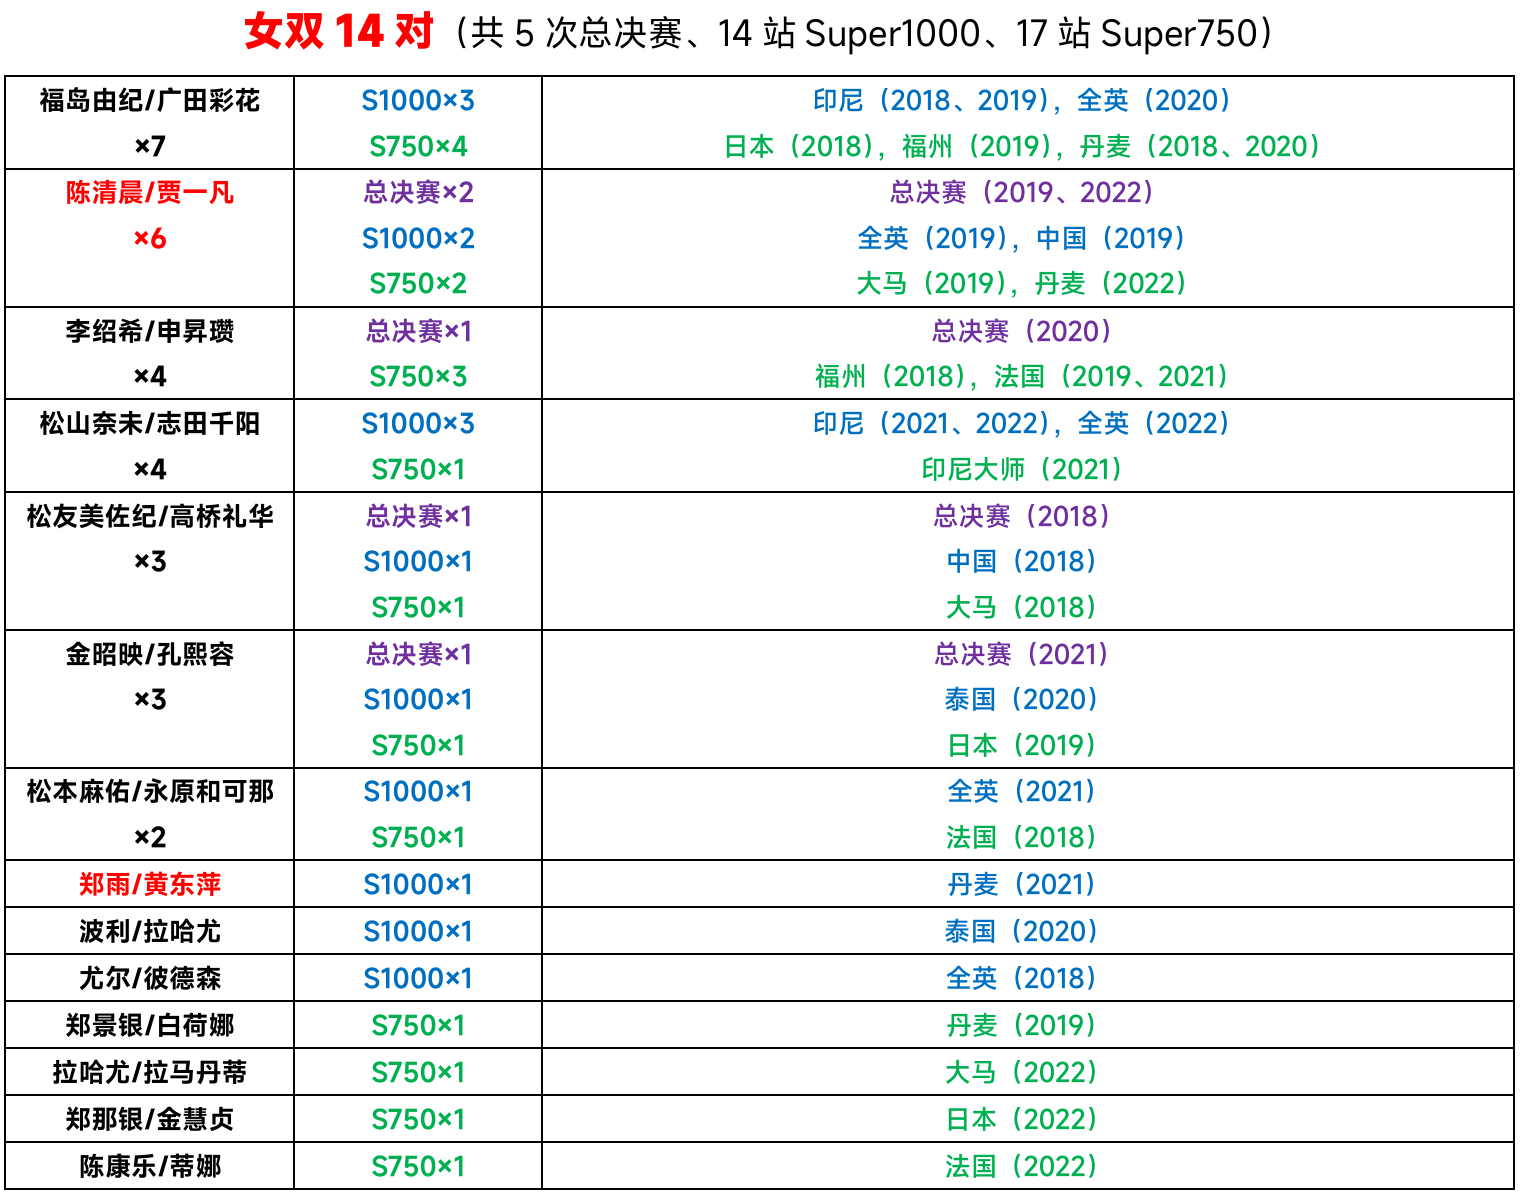
Task: Select pair name '李绍希/申昇瓒'
Action: [x=150, y=331]
